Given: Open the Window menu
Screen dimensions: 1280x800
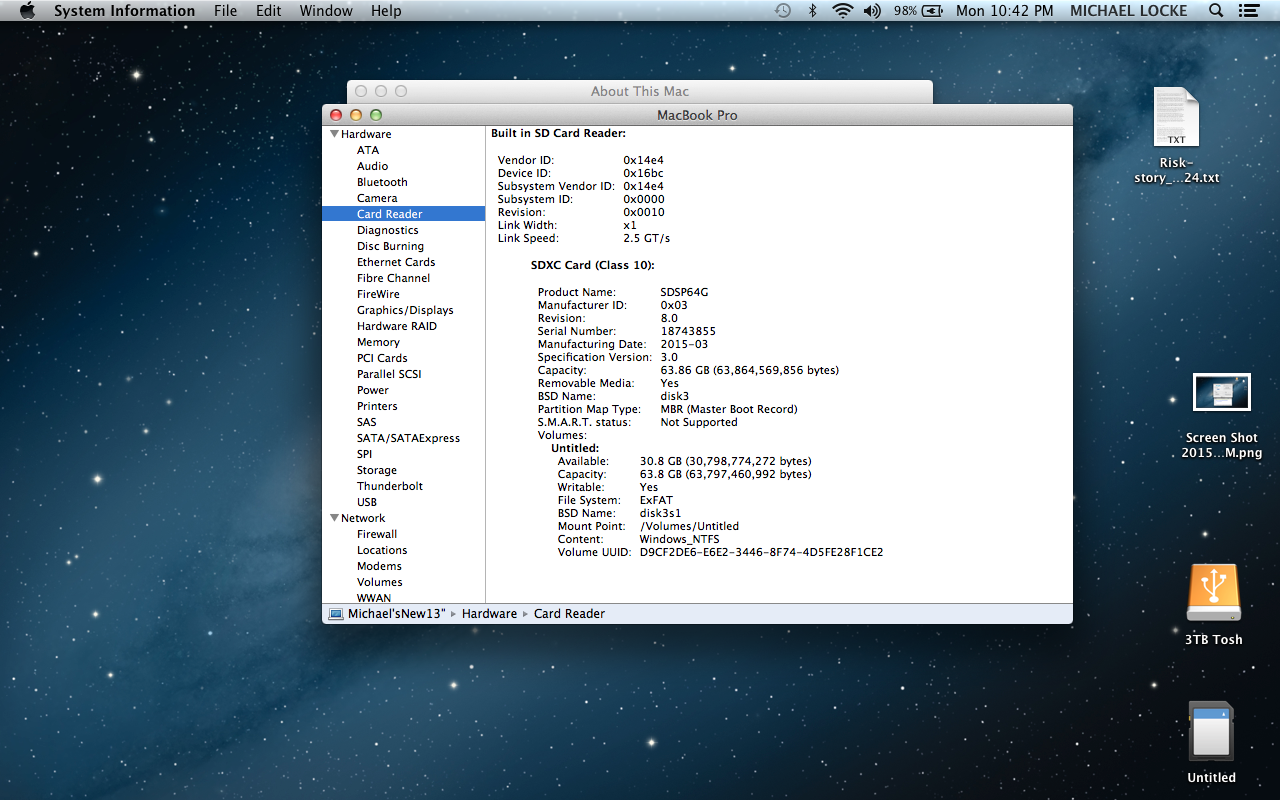Looking at the screenshot, I should (326, 11).
